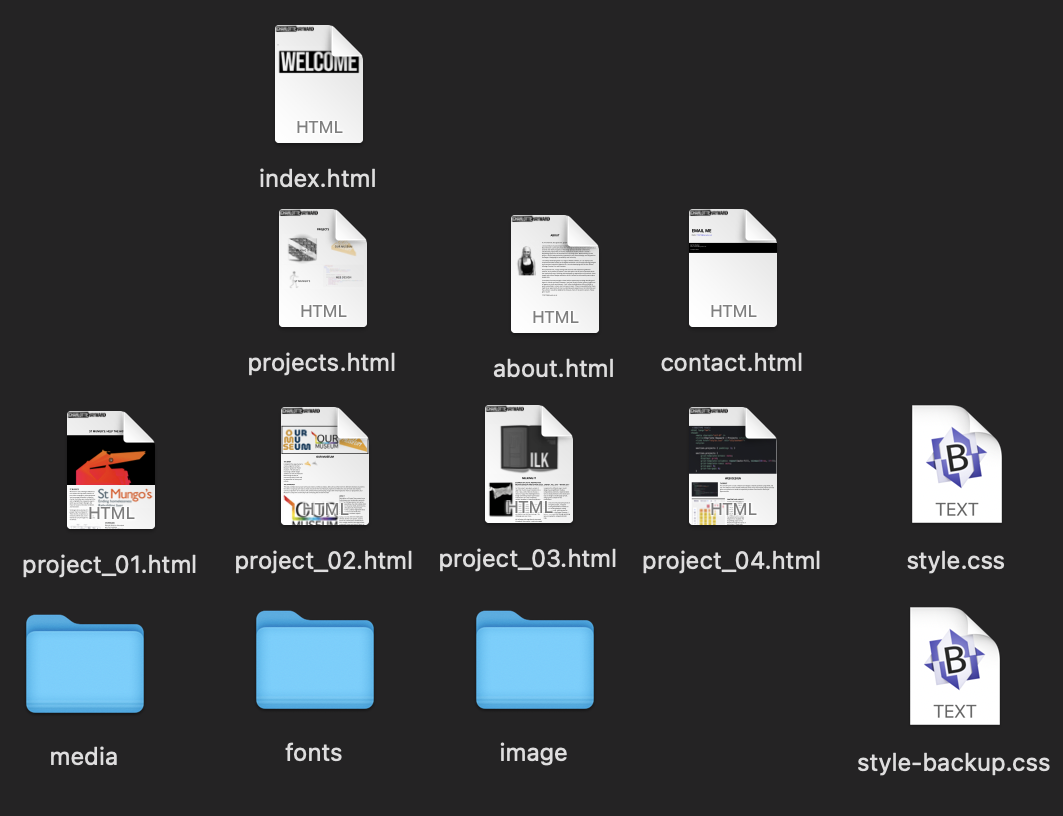
Task: Select the project_03.html file icon
Action: click(x=529, y=464)
